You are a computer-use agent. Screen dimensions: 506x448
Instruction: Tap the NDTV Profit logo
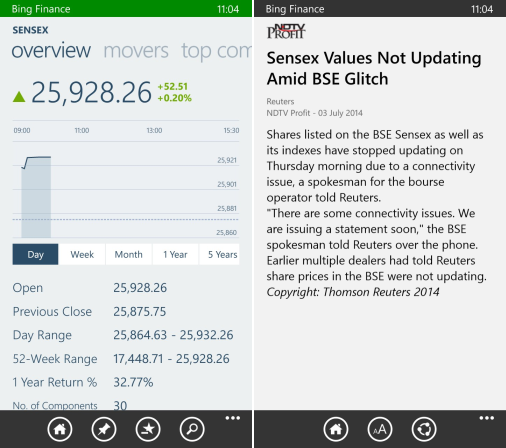click(x=286, y=31)
